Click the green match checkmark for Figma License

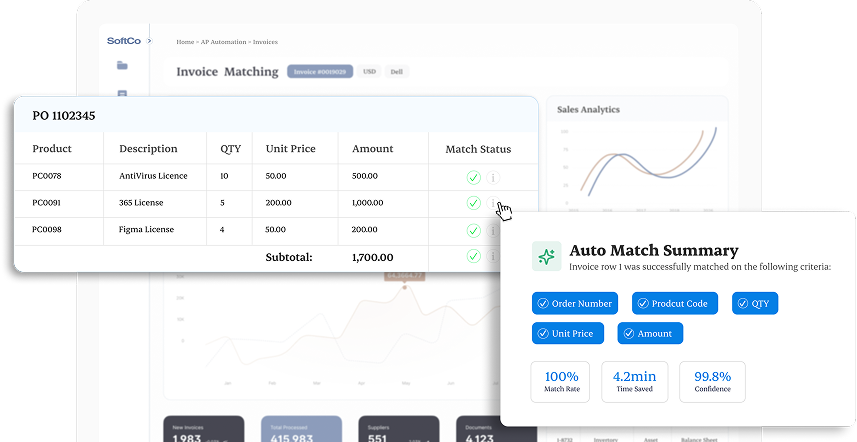[x=473, y=230]
